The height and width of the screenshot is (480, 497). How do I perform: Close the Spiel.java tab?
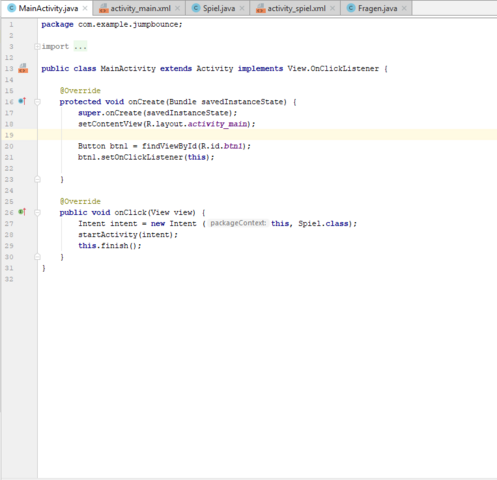[x=242, y=8]
